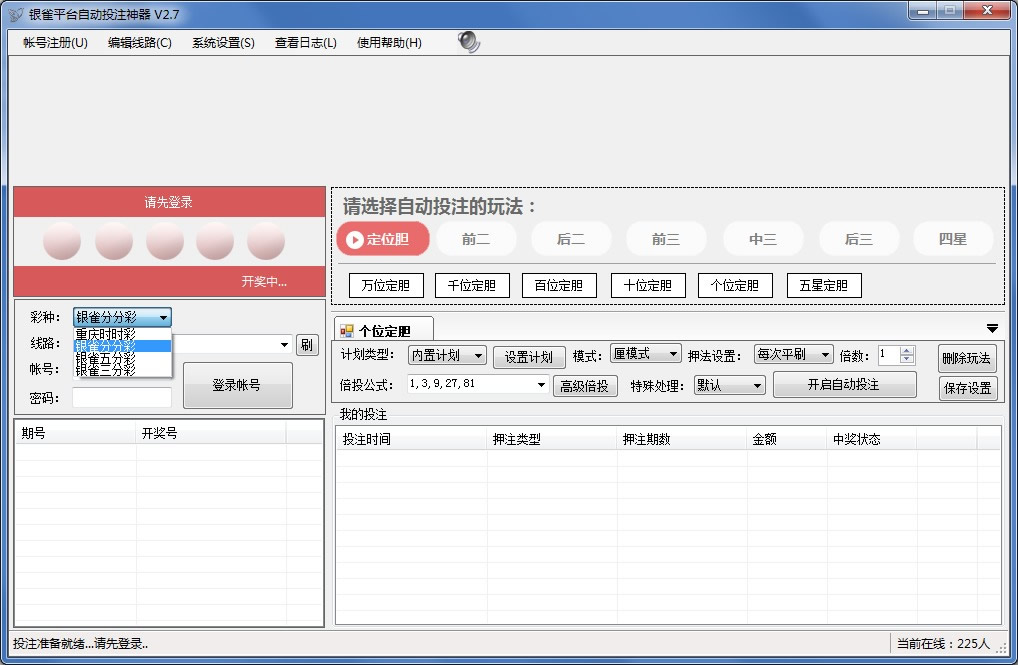1018x665 pixels.
Task: Click the 个位定胆 tab icon
Action: (x=347, y=330)
